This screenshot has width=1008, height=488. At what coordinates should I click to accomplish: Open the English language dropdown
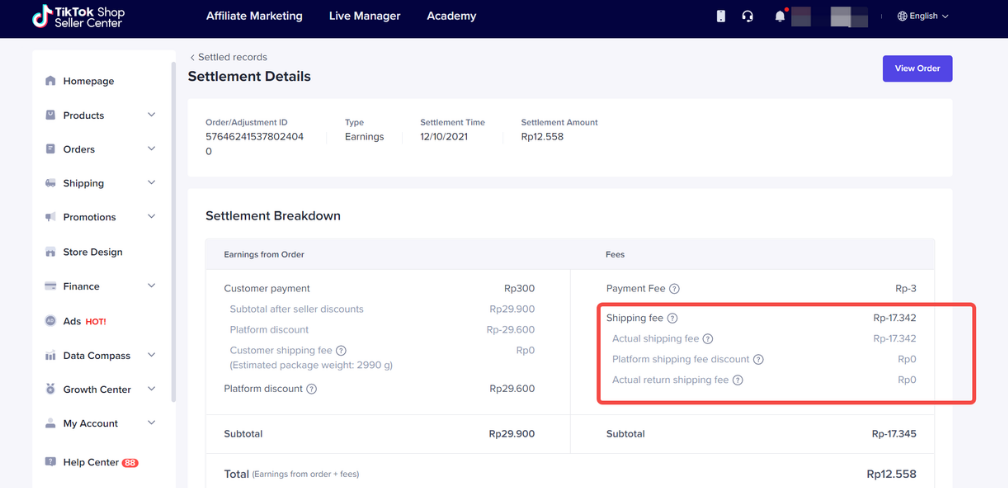coord(922,16)
